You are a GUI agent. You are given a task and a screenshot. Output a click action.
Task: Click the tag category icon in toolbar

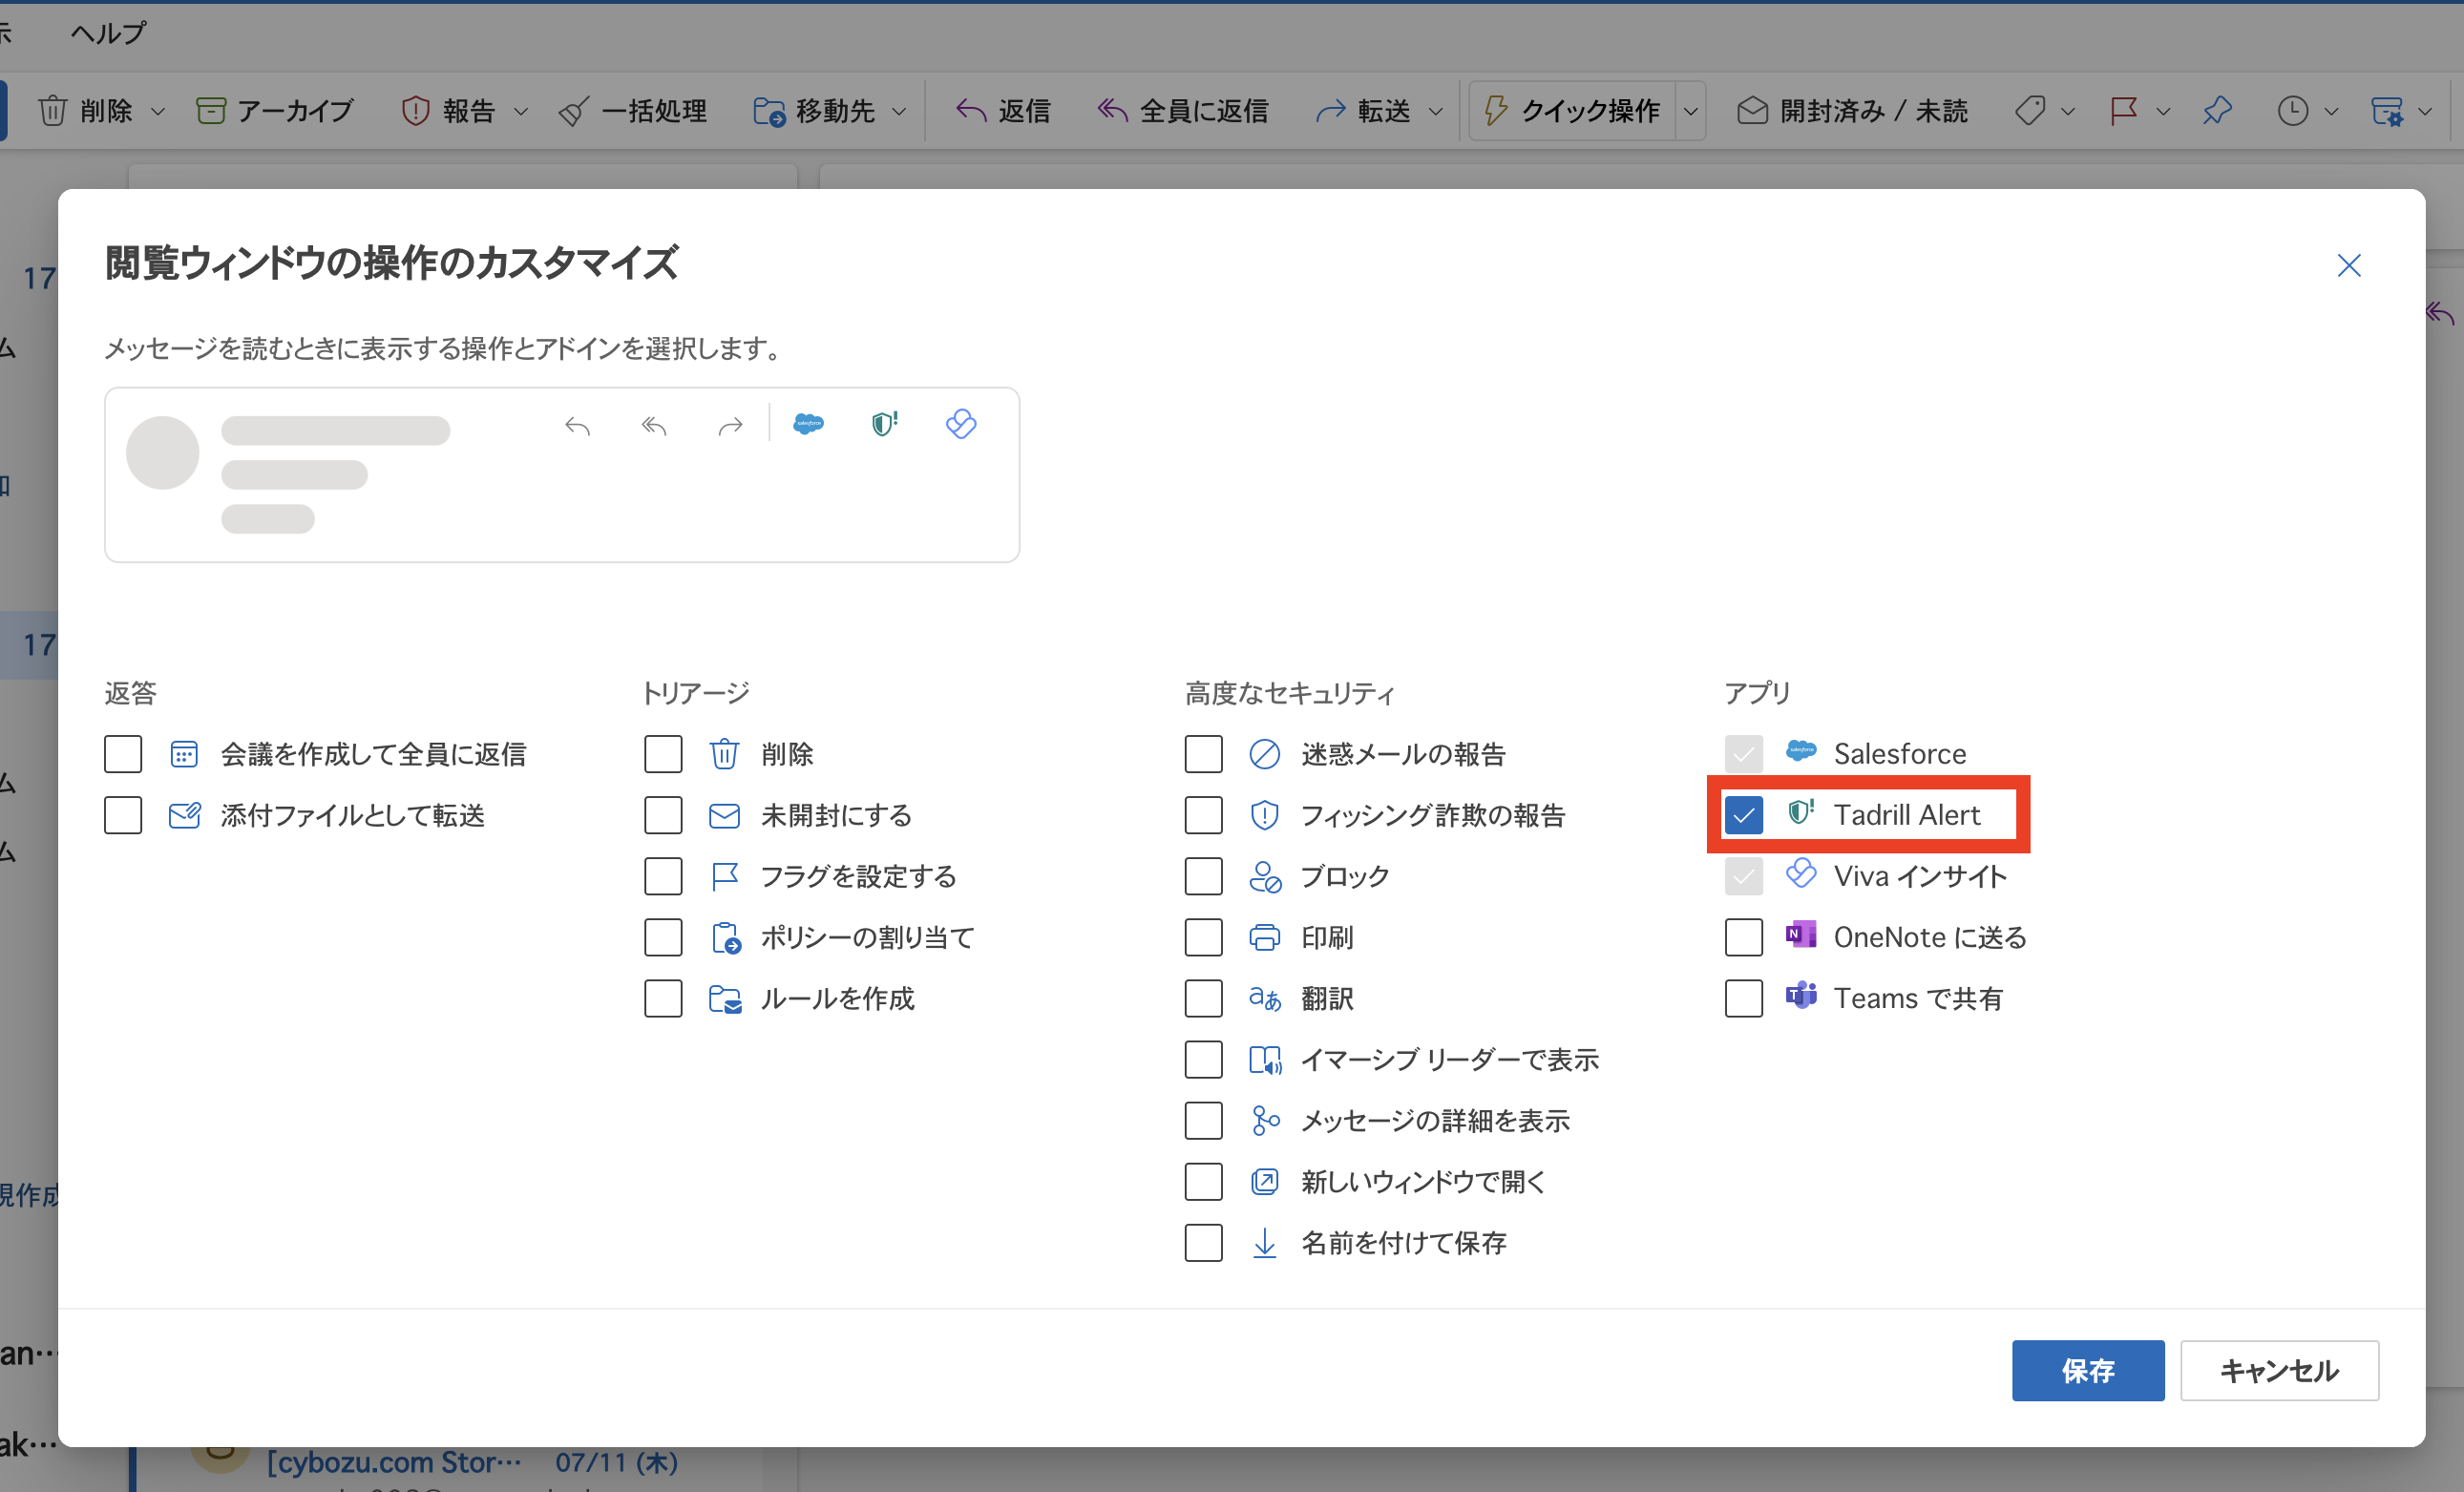(2030, 110)
